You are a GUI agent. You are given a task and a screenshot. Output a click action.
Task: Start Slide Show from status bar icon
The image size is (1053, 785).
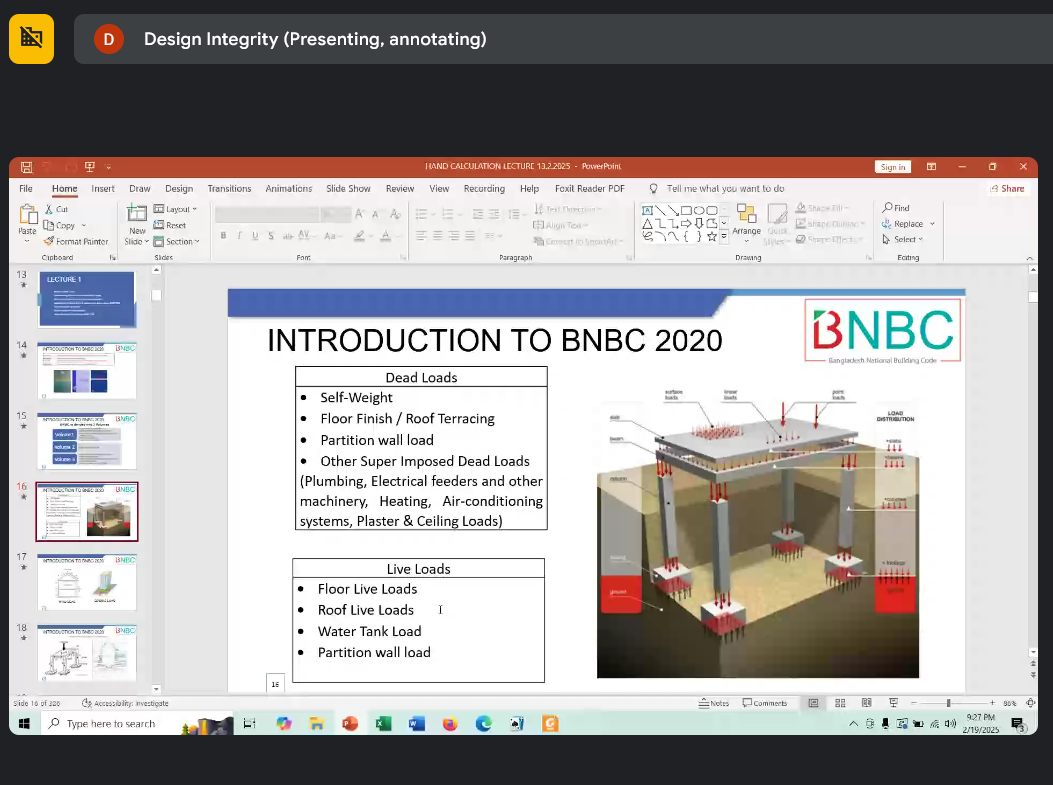(x=893, y=703)
